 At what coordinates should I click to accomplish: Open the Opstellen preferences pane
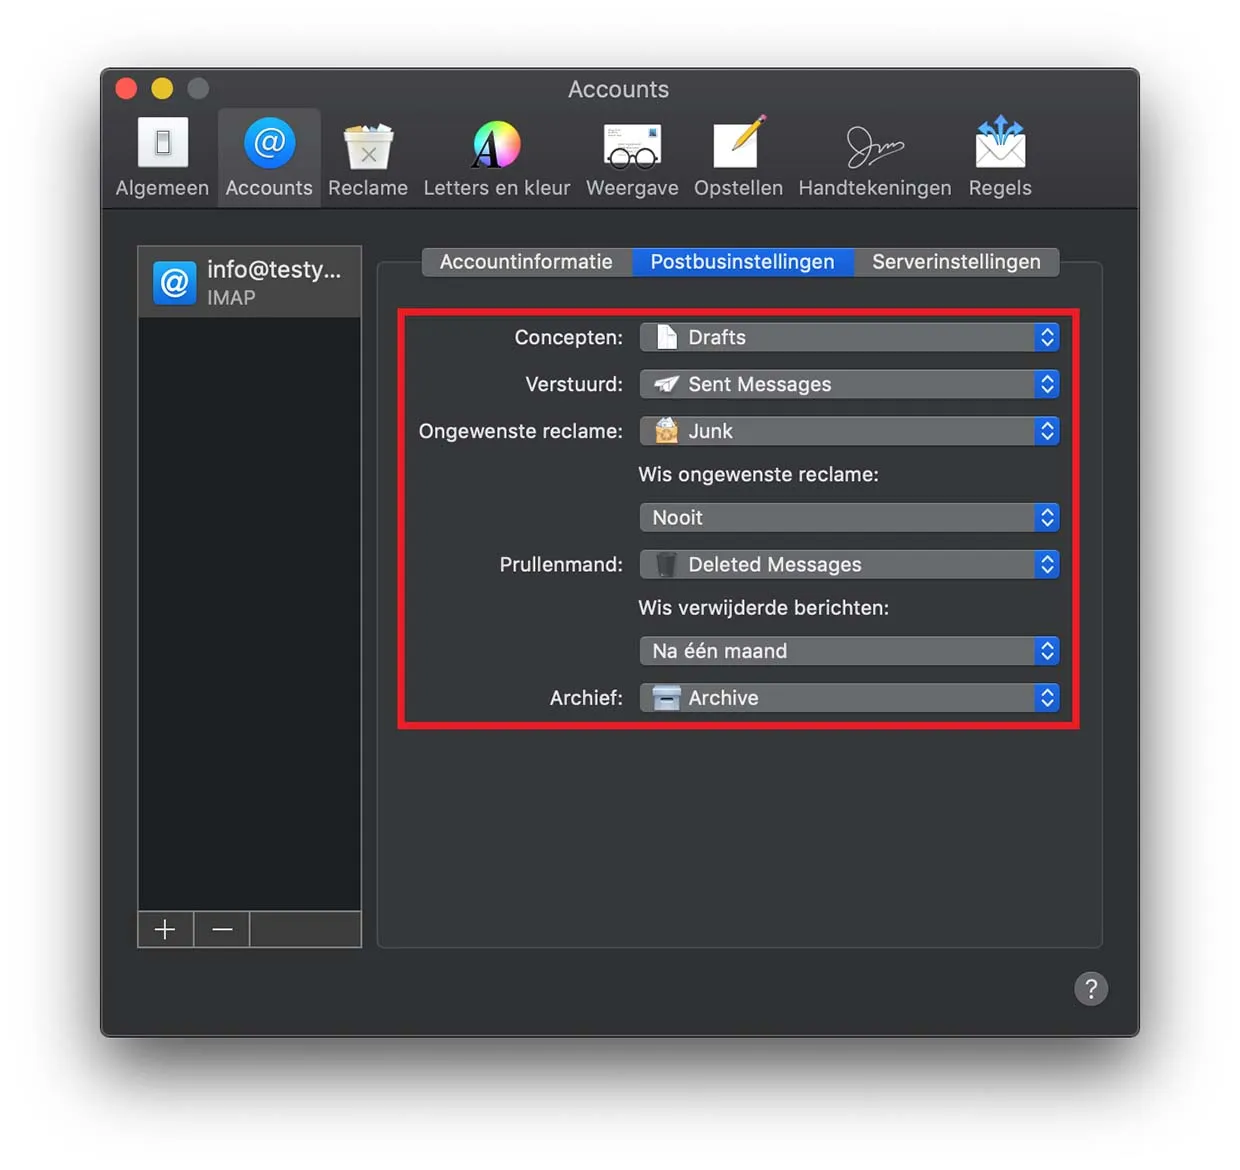(738, 158)
